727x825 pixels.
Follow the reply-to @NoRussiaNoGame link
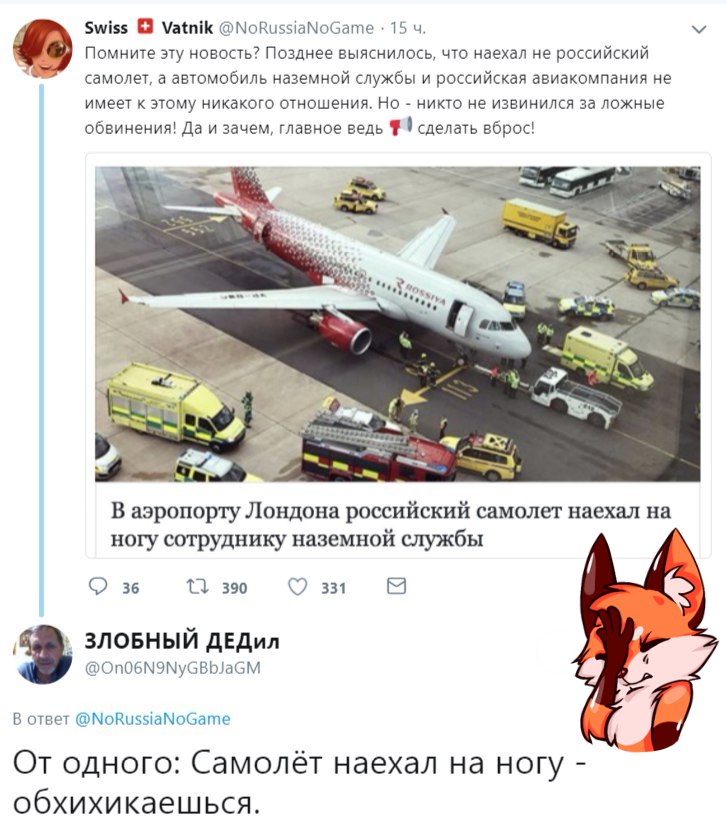153,719
